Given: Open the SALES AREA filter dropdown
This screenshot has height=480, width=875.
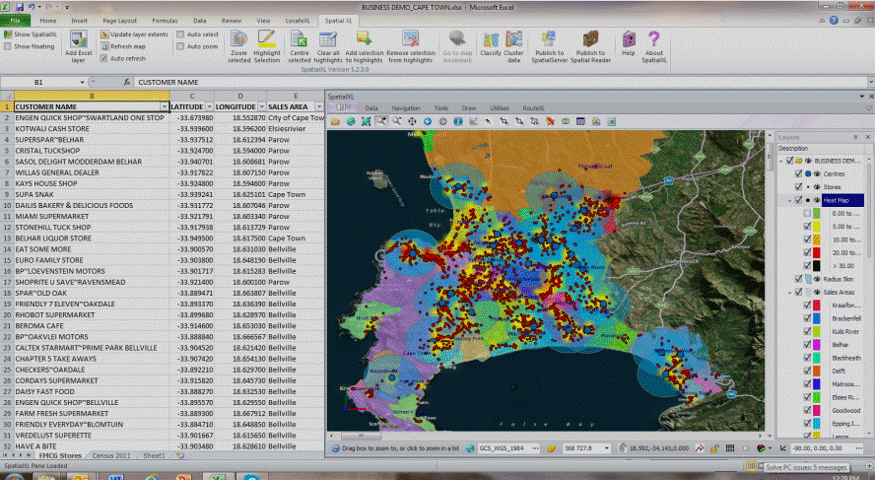Looking at the screenshot, I should [318, 106].
